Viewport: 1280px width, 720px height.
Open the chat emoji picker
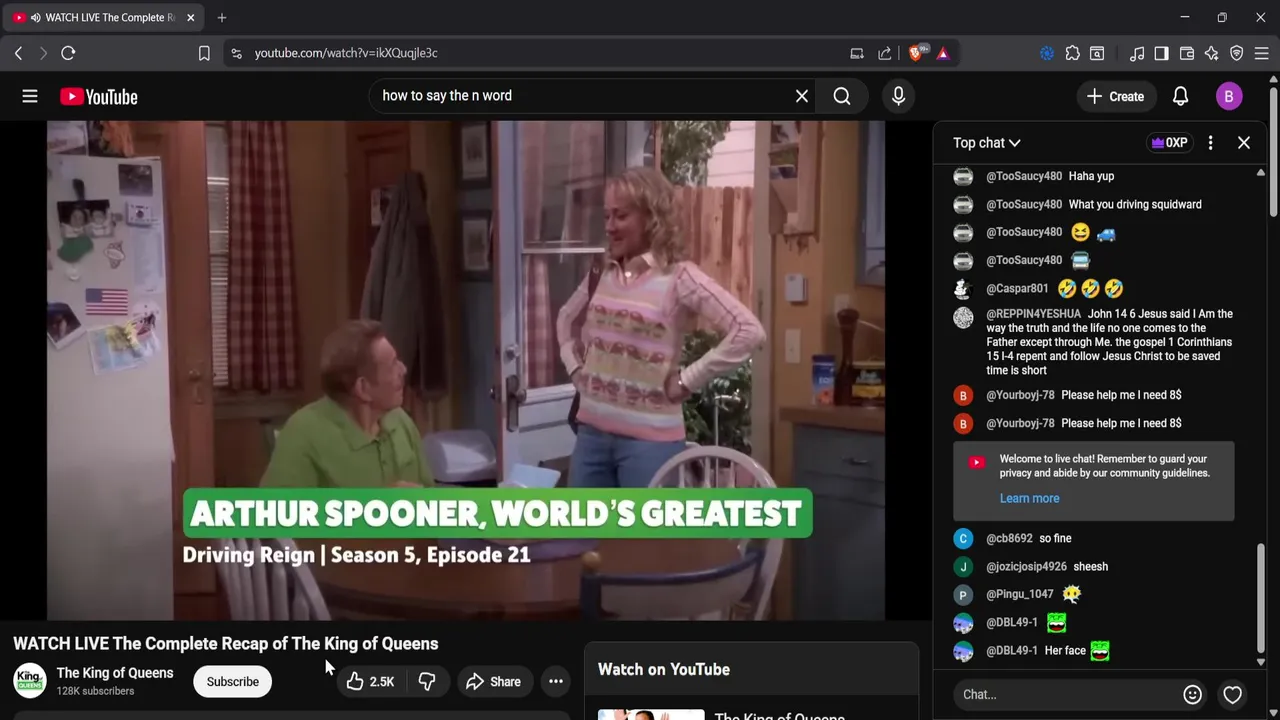point(1192,694)
